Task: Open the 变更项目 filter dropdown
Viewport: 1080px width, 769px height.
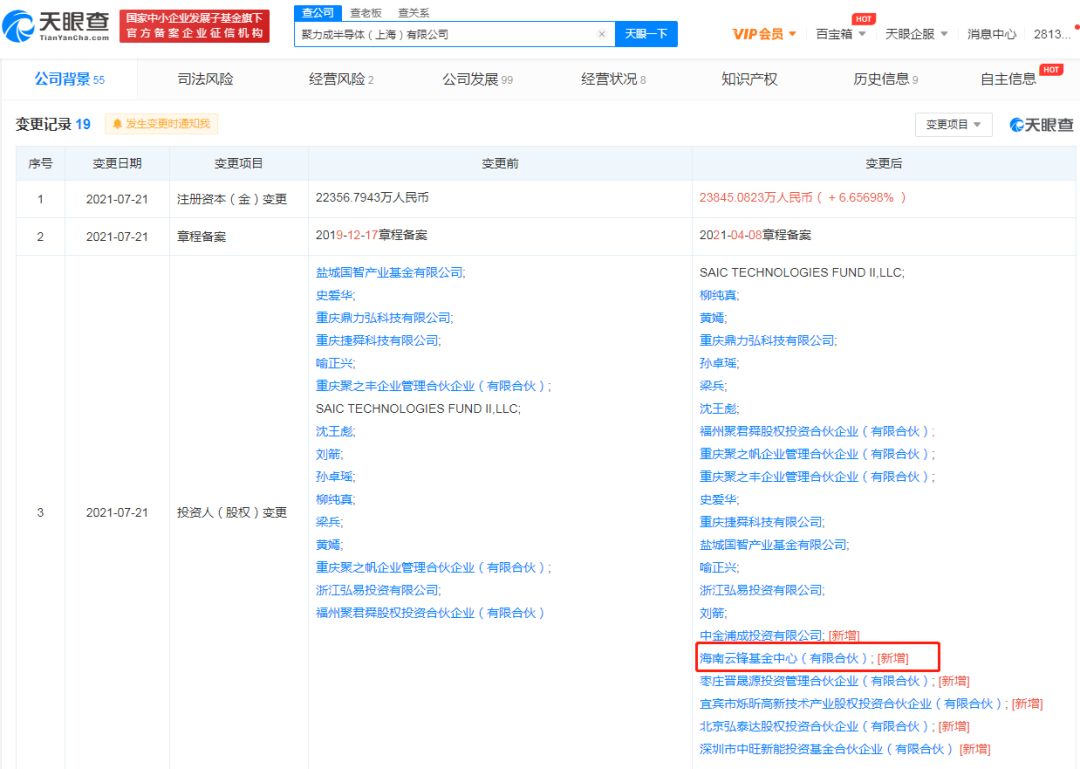Action: point(952,124)
